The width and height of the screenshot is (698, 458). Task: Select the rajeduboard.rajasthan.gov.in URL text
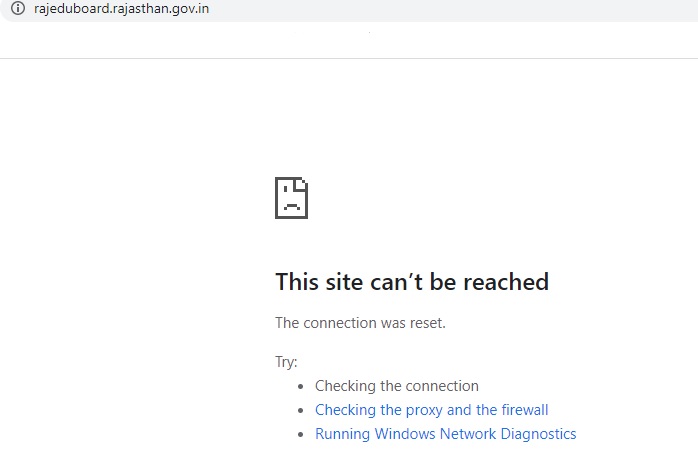point(122,8)
